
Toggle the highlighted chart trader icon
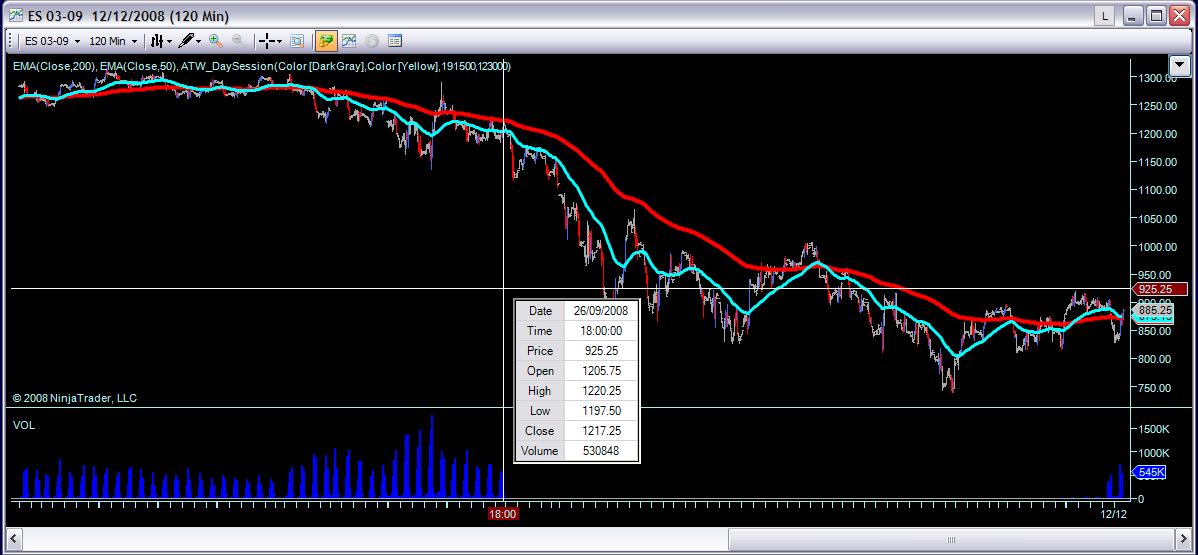pos(326,41)
